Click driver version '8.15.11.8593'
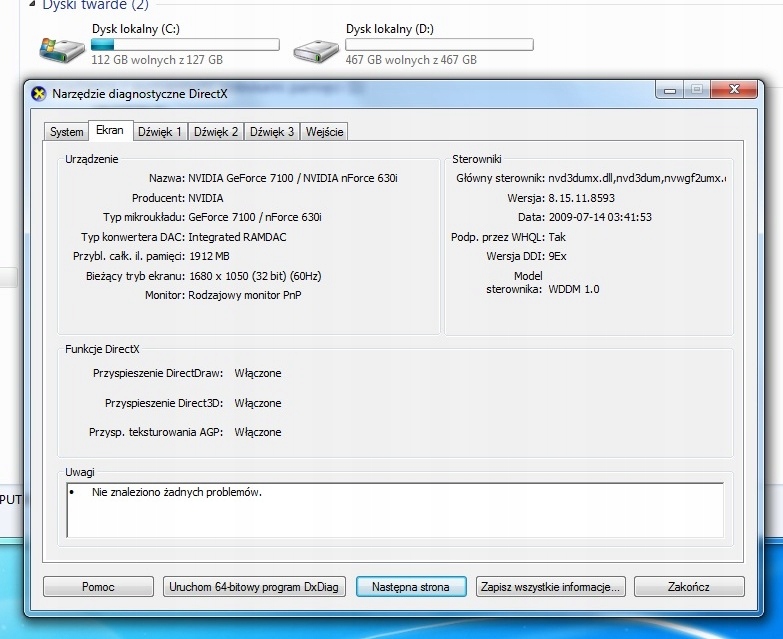Viewport: 783px width, 639px height. (x=581, y=198)
